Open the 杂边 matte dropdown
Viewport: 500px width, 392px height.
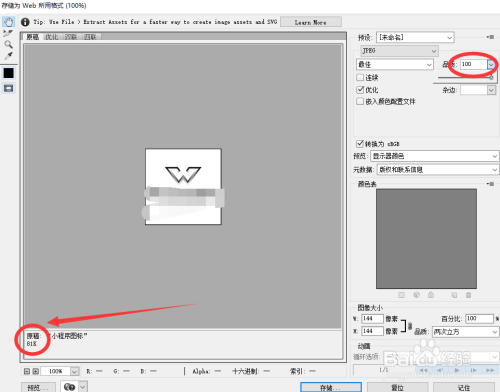pyautogui.click(x=478, y=90)
